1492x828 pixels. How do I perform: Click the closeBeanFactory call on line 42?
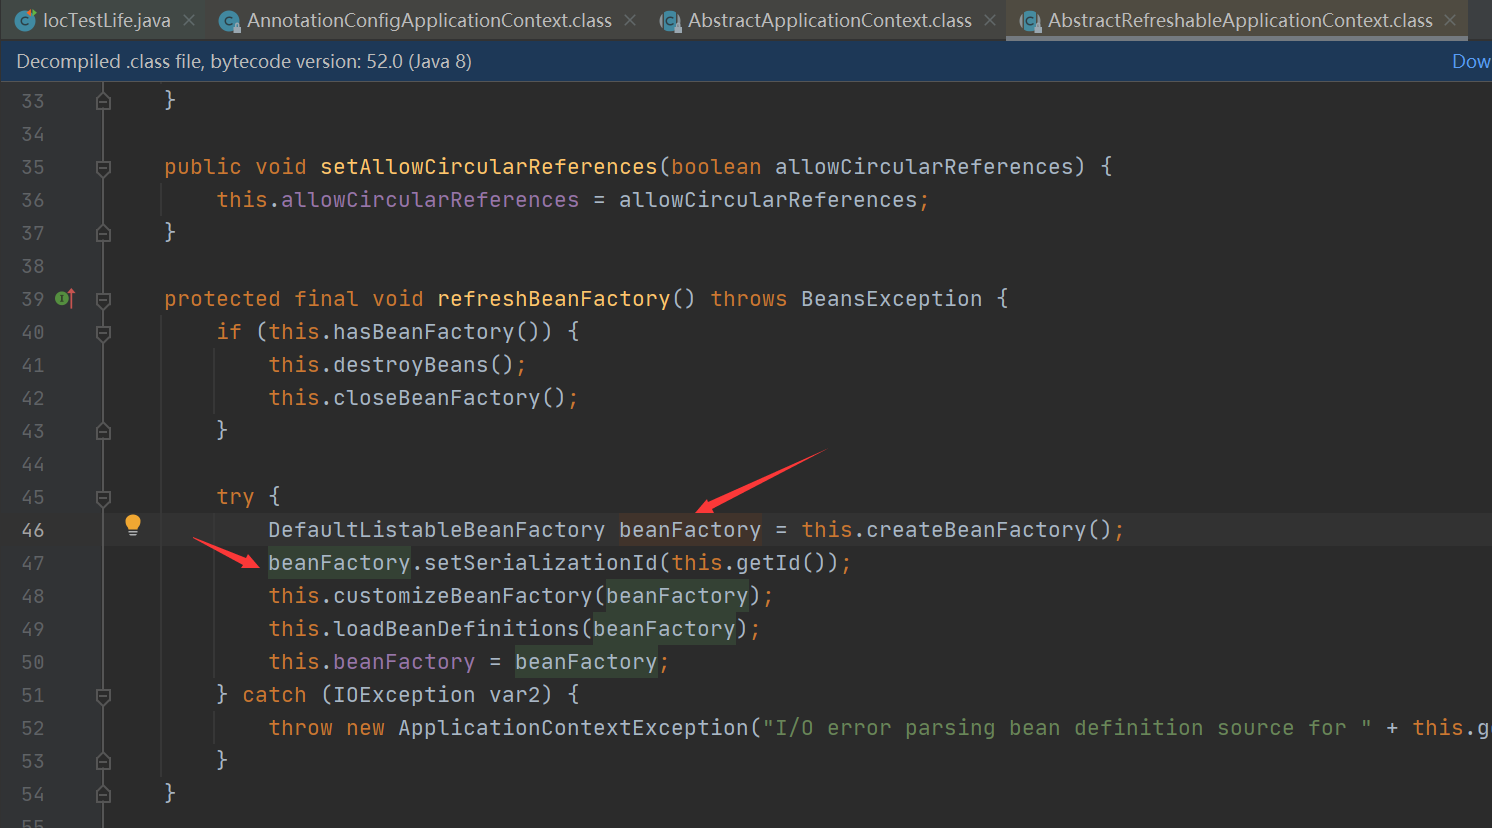(x=437, y=398)
